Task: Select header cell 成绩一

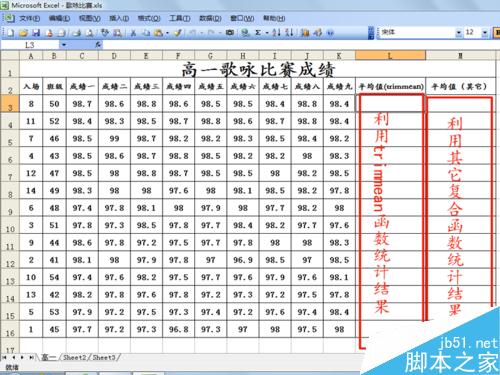Action: coord(82,86)
